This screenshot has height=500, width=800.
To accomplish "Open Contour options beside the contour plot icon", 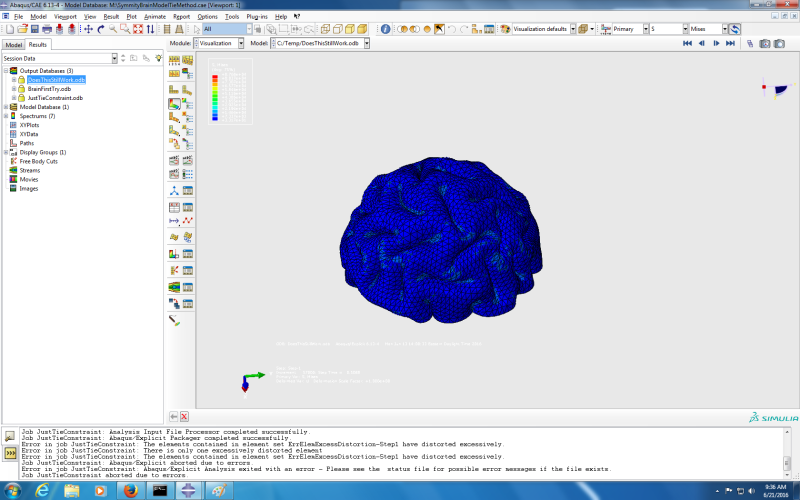I will (x=188, y=104).
